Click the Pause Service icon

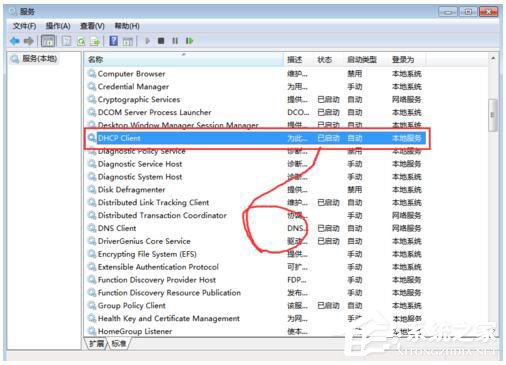pos(175,41)
